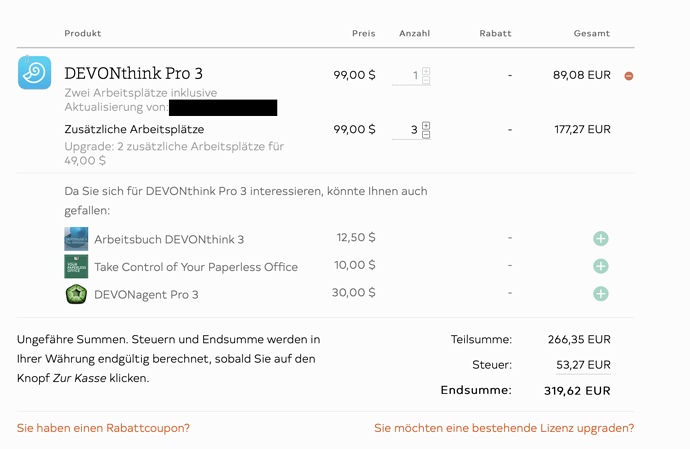Click the Arbeitsbuch DEVONthink 3 product name
Screen dimensions: 690x449
tap(169, 239)
